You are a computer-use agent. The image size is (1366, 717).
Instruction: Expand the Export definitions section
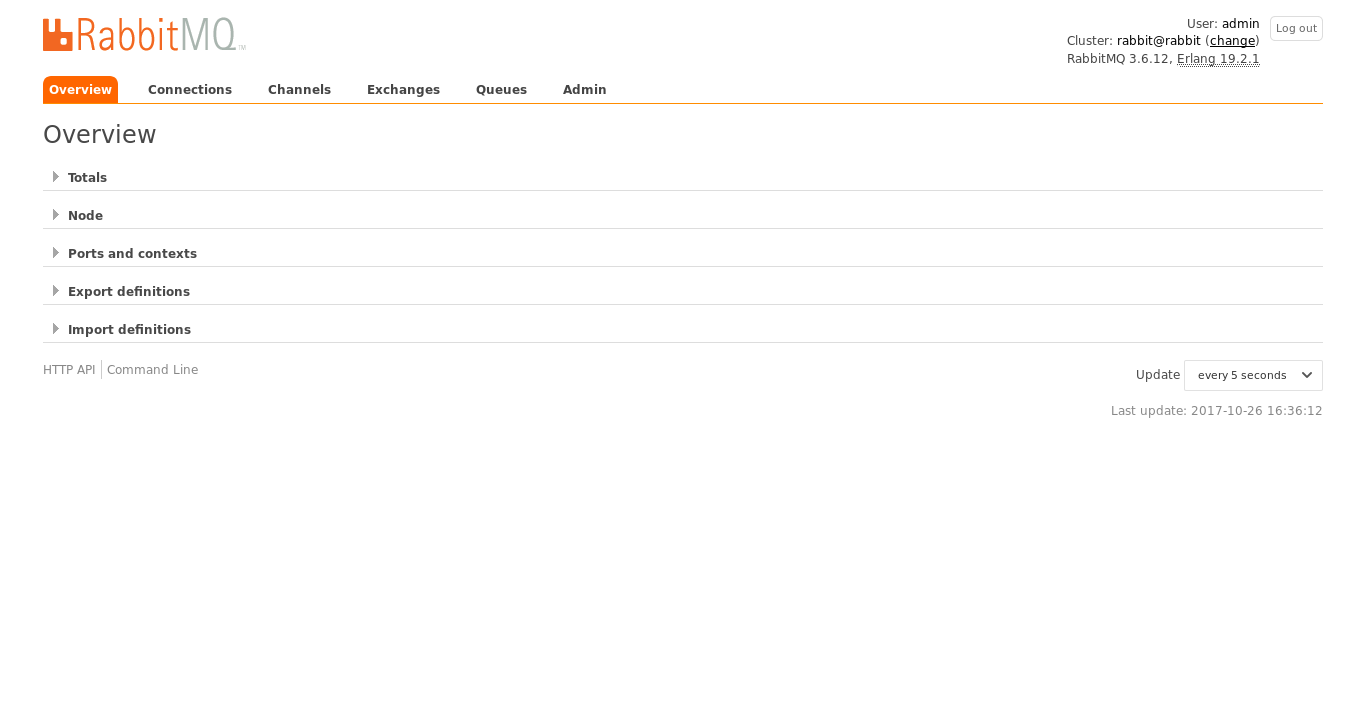128,291
